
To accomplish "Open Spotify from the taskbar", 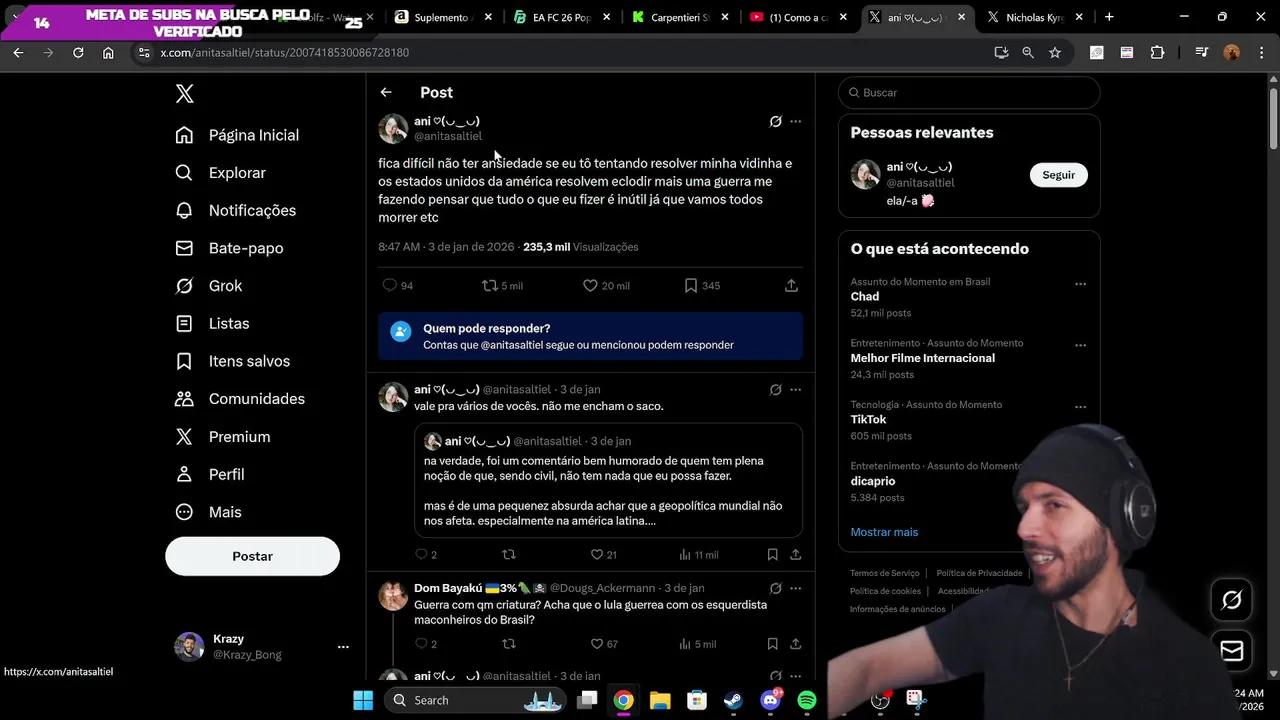I will 807,700.
